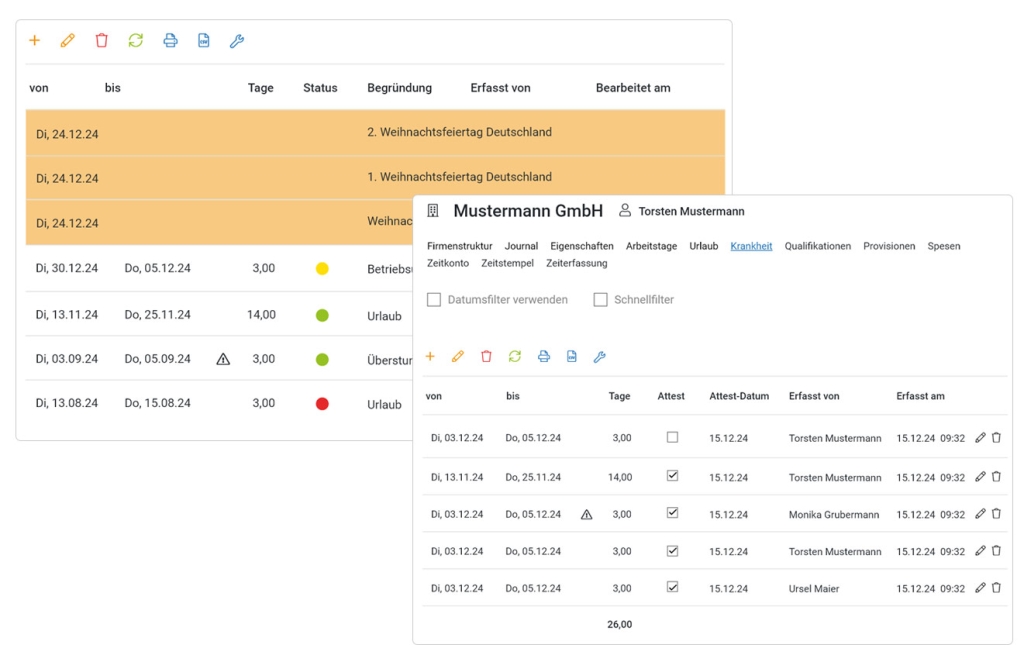Select the Krankheit tab
This screenshot has width=1024, height=662.
[751, 246]
